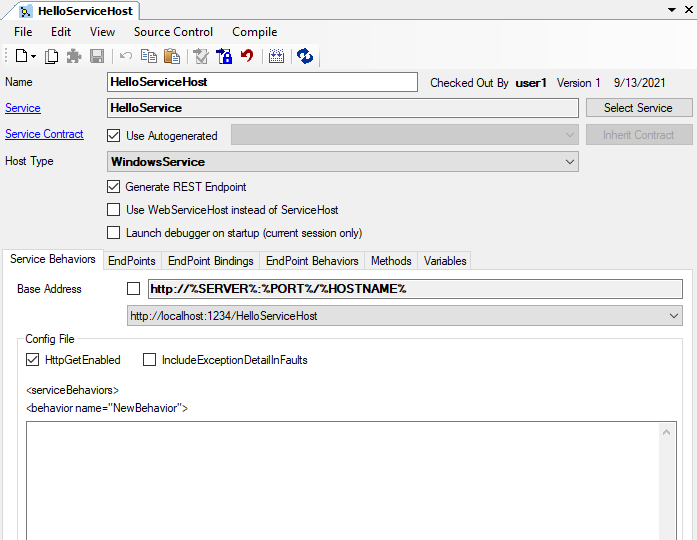Click the '<serviceBehaviors>' text
The height and width of the screenshot is (540, 697).
tap(72, 390)
